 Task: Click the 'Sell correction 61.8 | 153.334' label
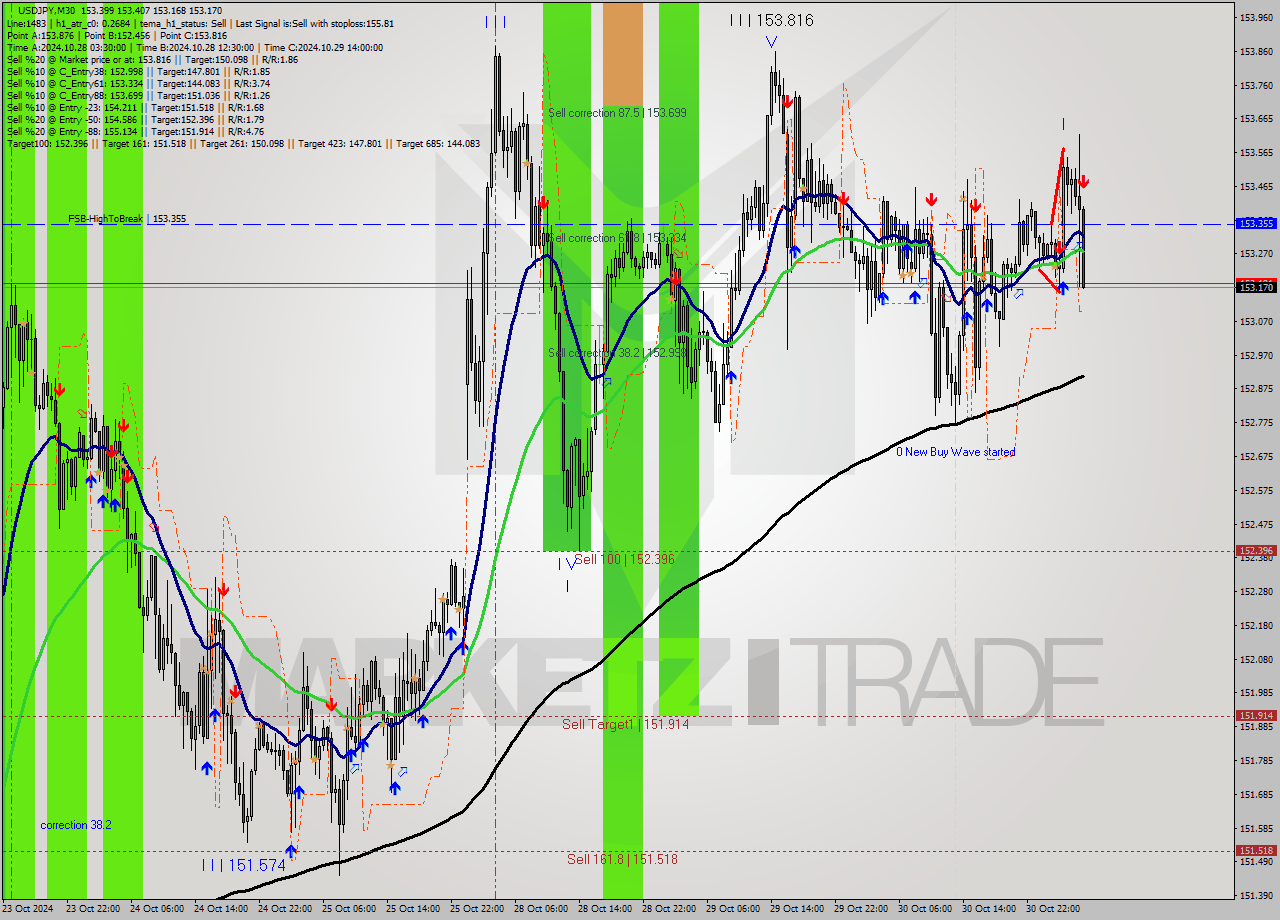617,238
